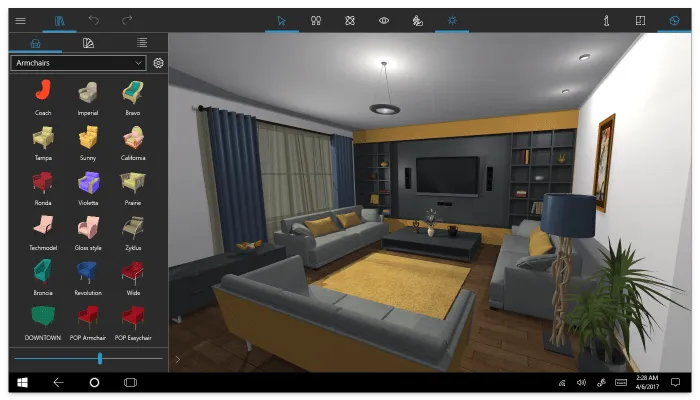This screenshot has height=400, width=700.
Task: Switch to 3D cube view
Action: [x=674, y=21]
